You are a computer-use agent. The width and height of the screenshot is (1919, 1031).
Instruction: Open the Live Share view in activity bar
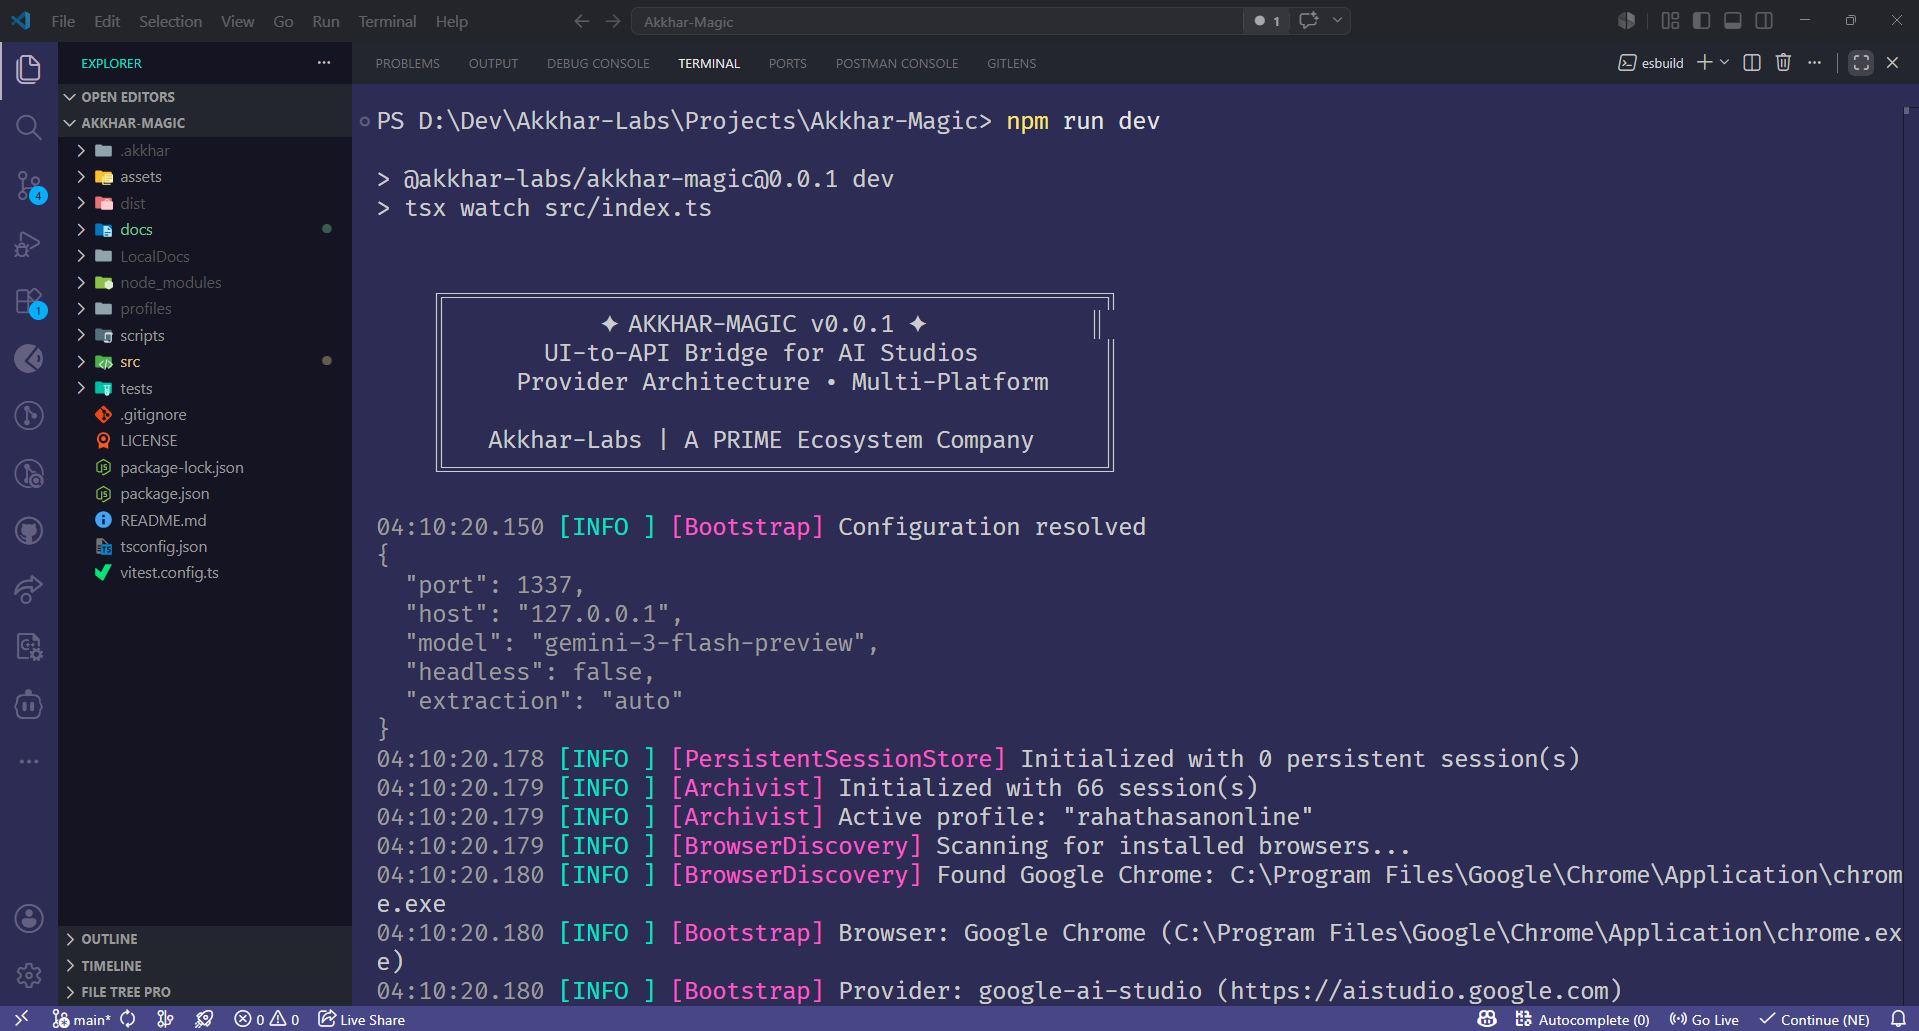click(29, 589)
